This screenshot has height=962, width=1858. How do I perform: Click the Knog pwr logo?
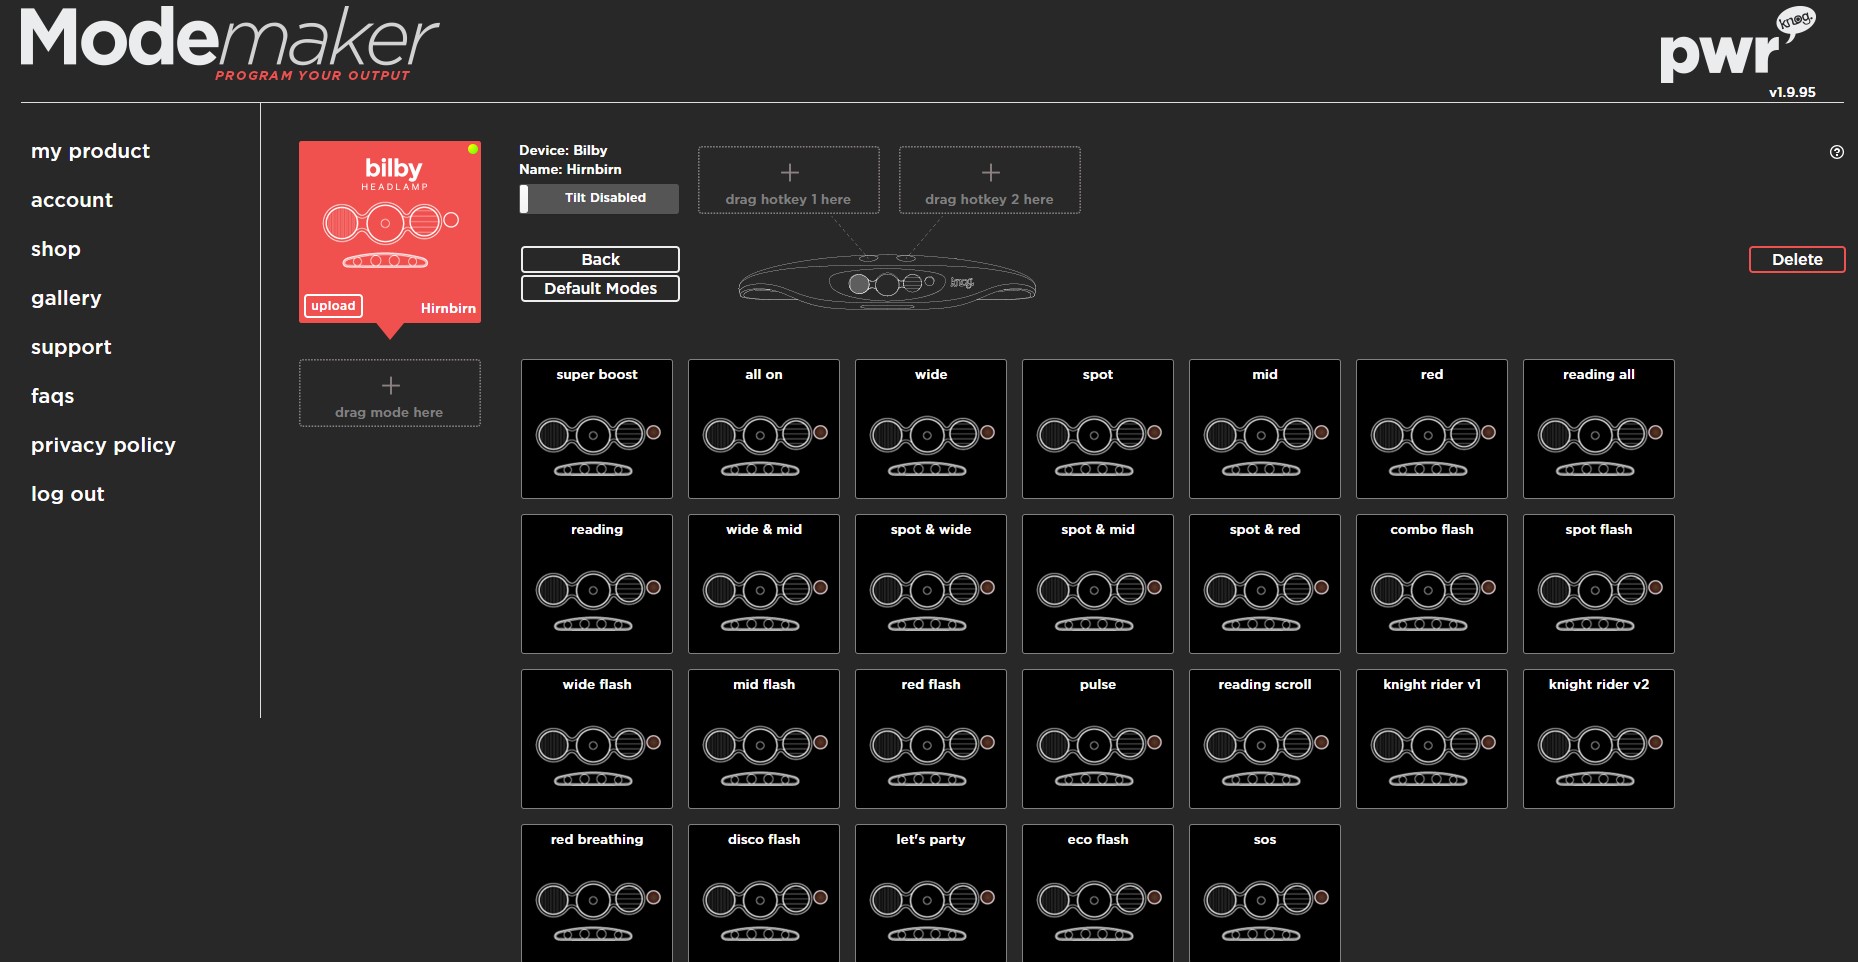pos(1737,46)
